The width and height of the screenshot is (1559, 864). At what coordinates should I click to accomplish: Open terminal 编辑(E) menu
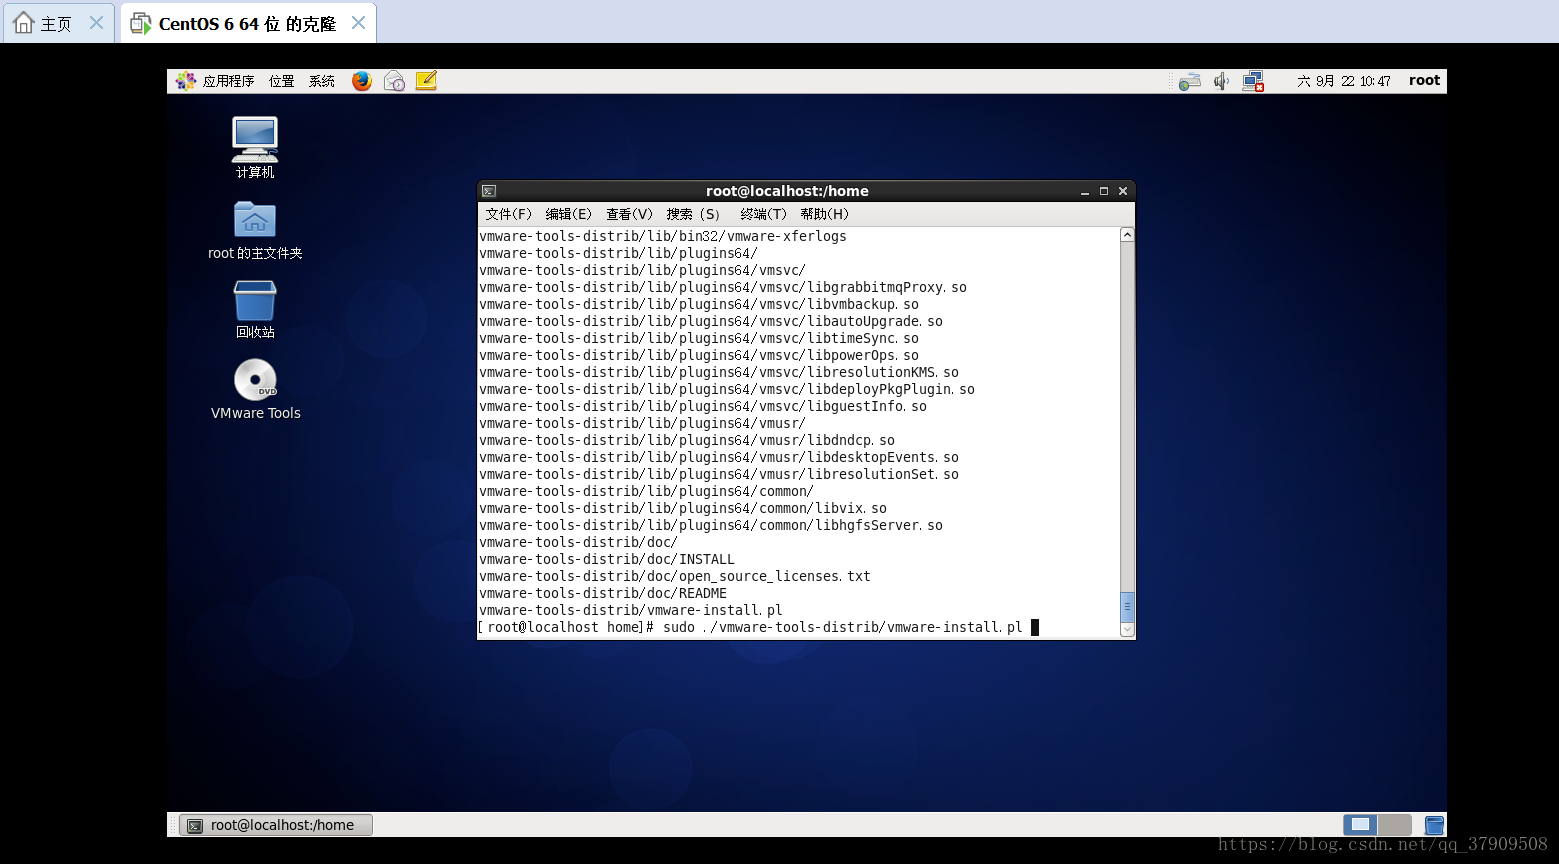pos(569,214)
